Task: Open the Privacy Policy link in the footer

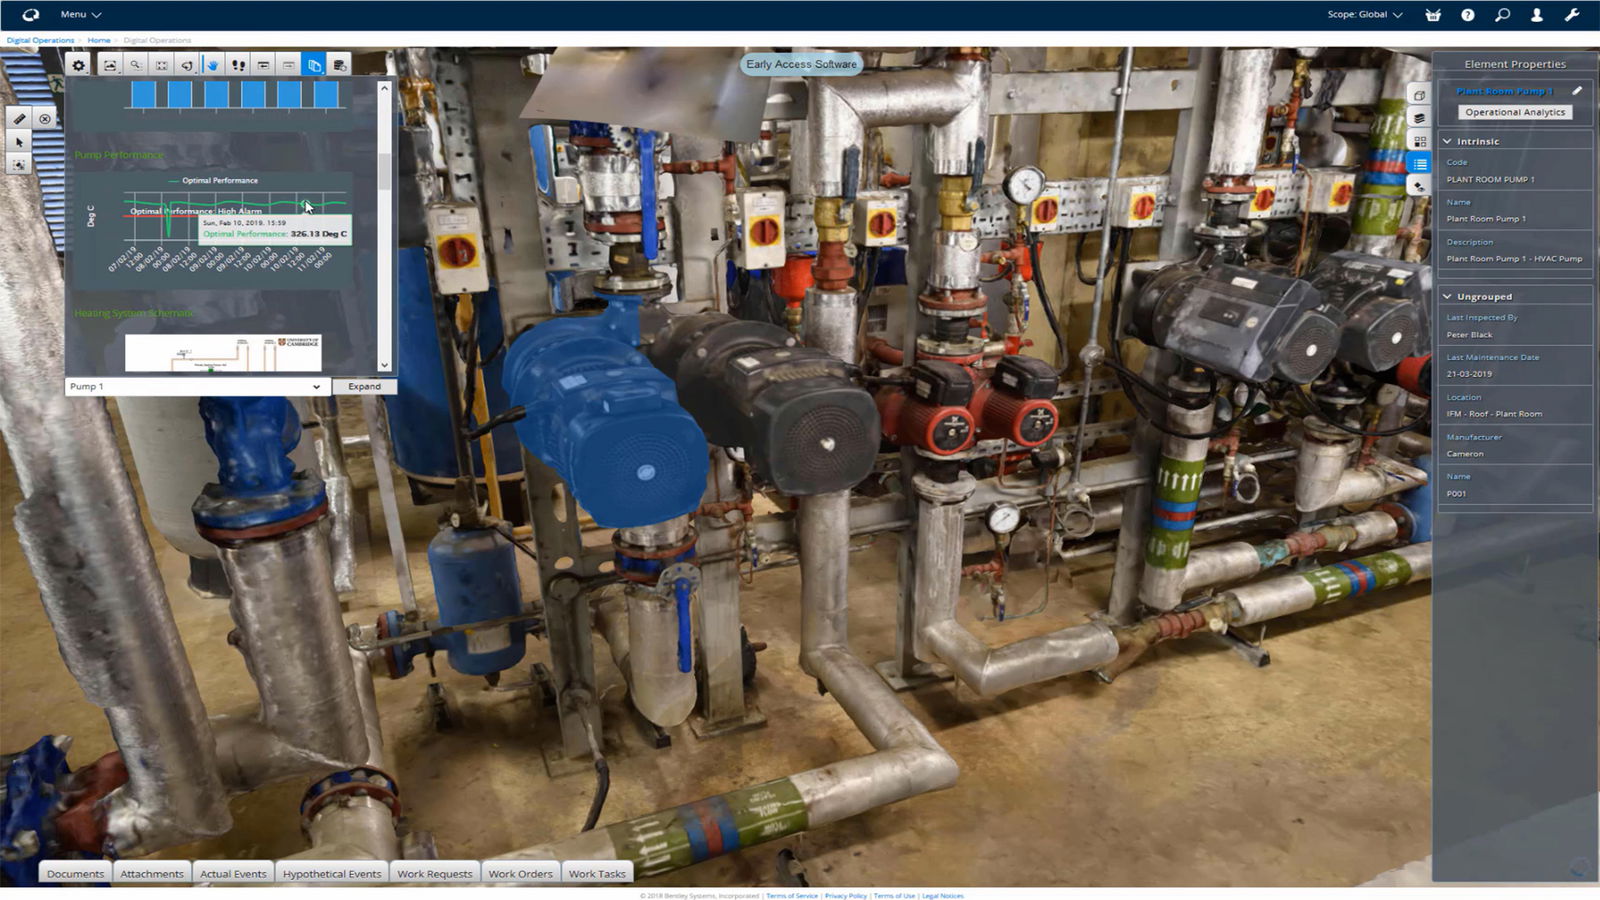Action: pyautogui.click(x=845, y=895)
